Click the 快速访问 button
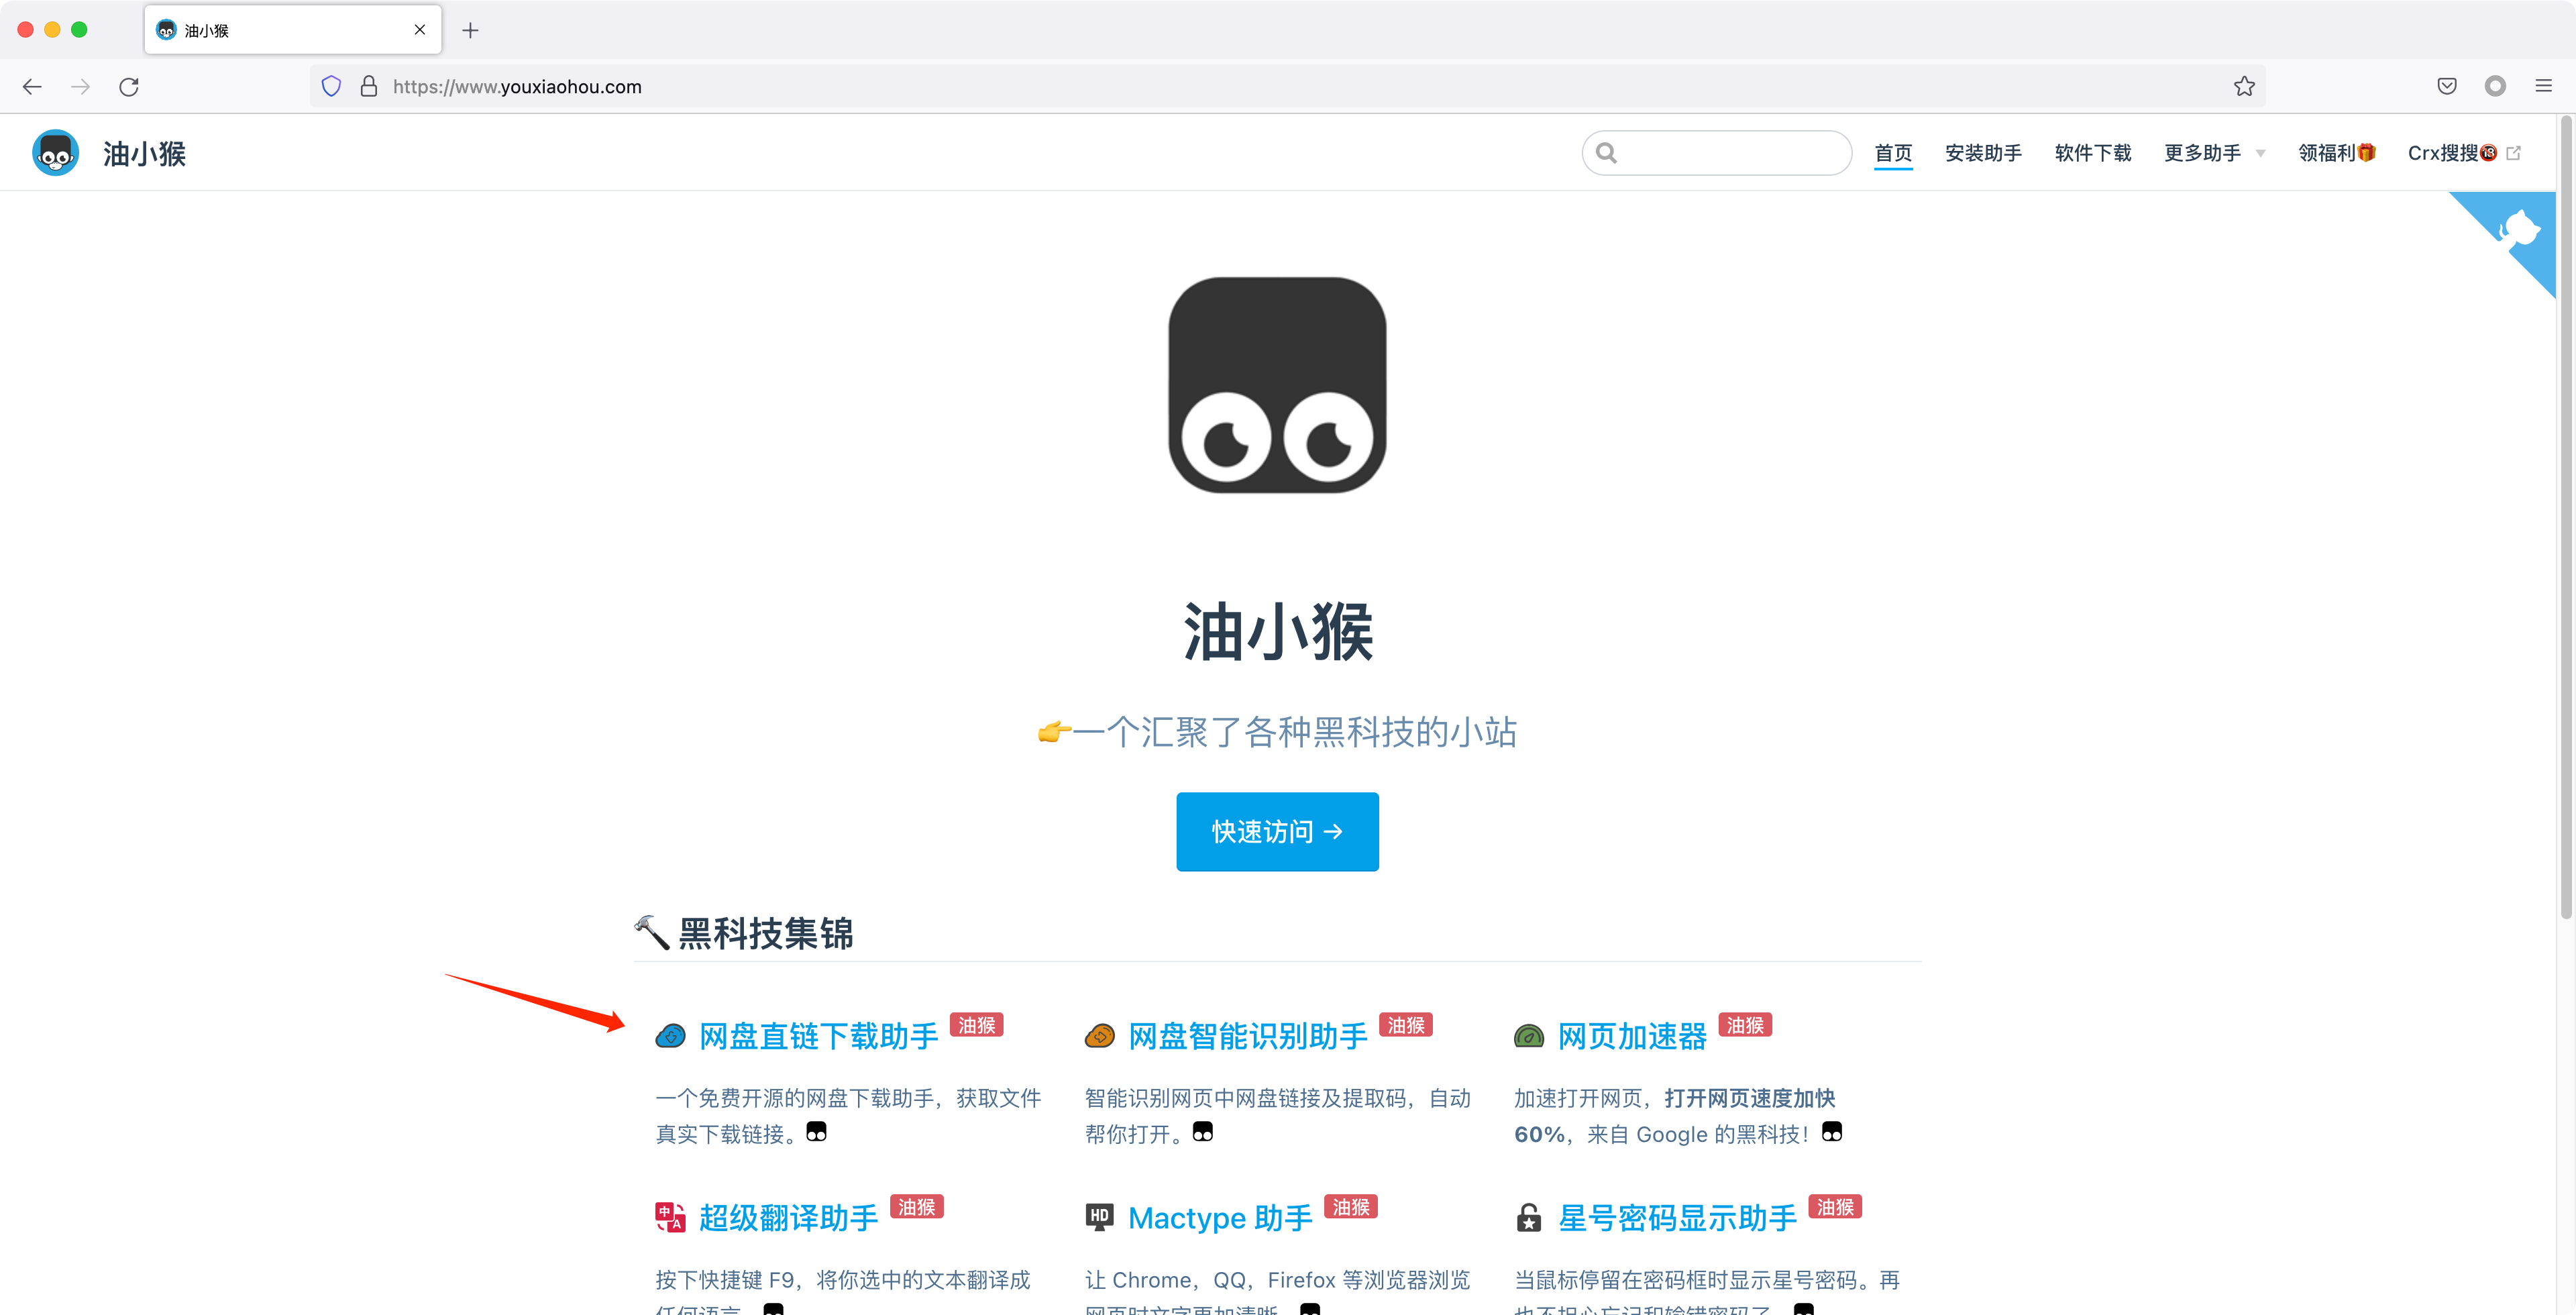 [1277, 832]
